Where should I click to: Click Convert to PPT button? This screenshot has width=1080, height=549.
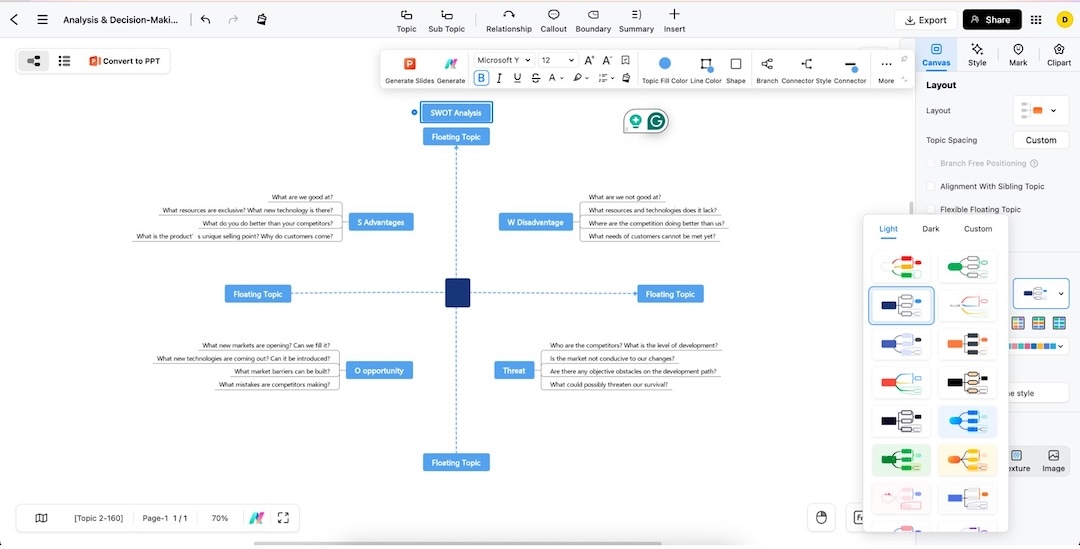pyautogui.click(x=125, y=61)
